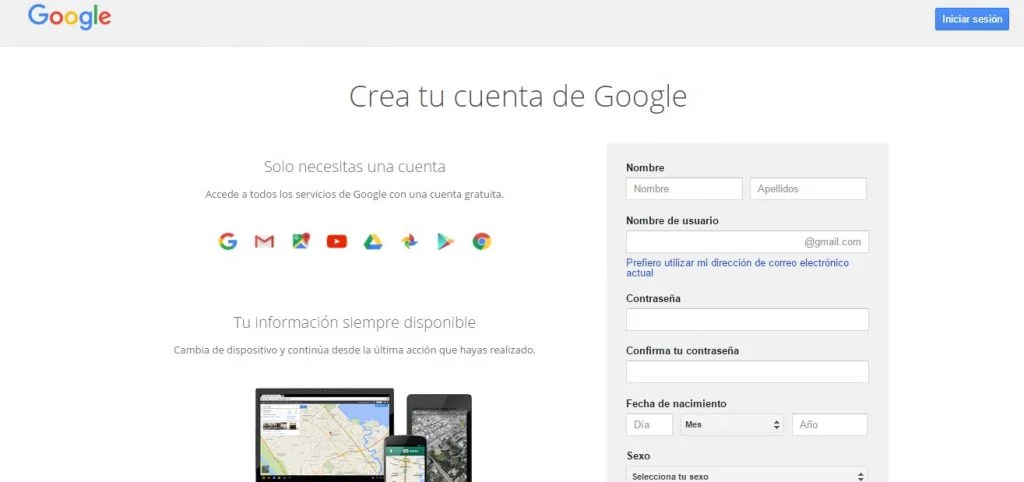Click the Confirma tu contraseña field
Screen dimensions: 1024x482
click(747, 372)
